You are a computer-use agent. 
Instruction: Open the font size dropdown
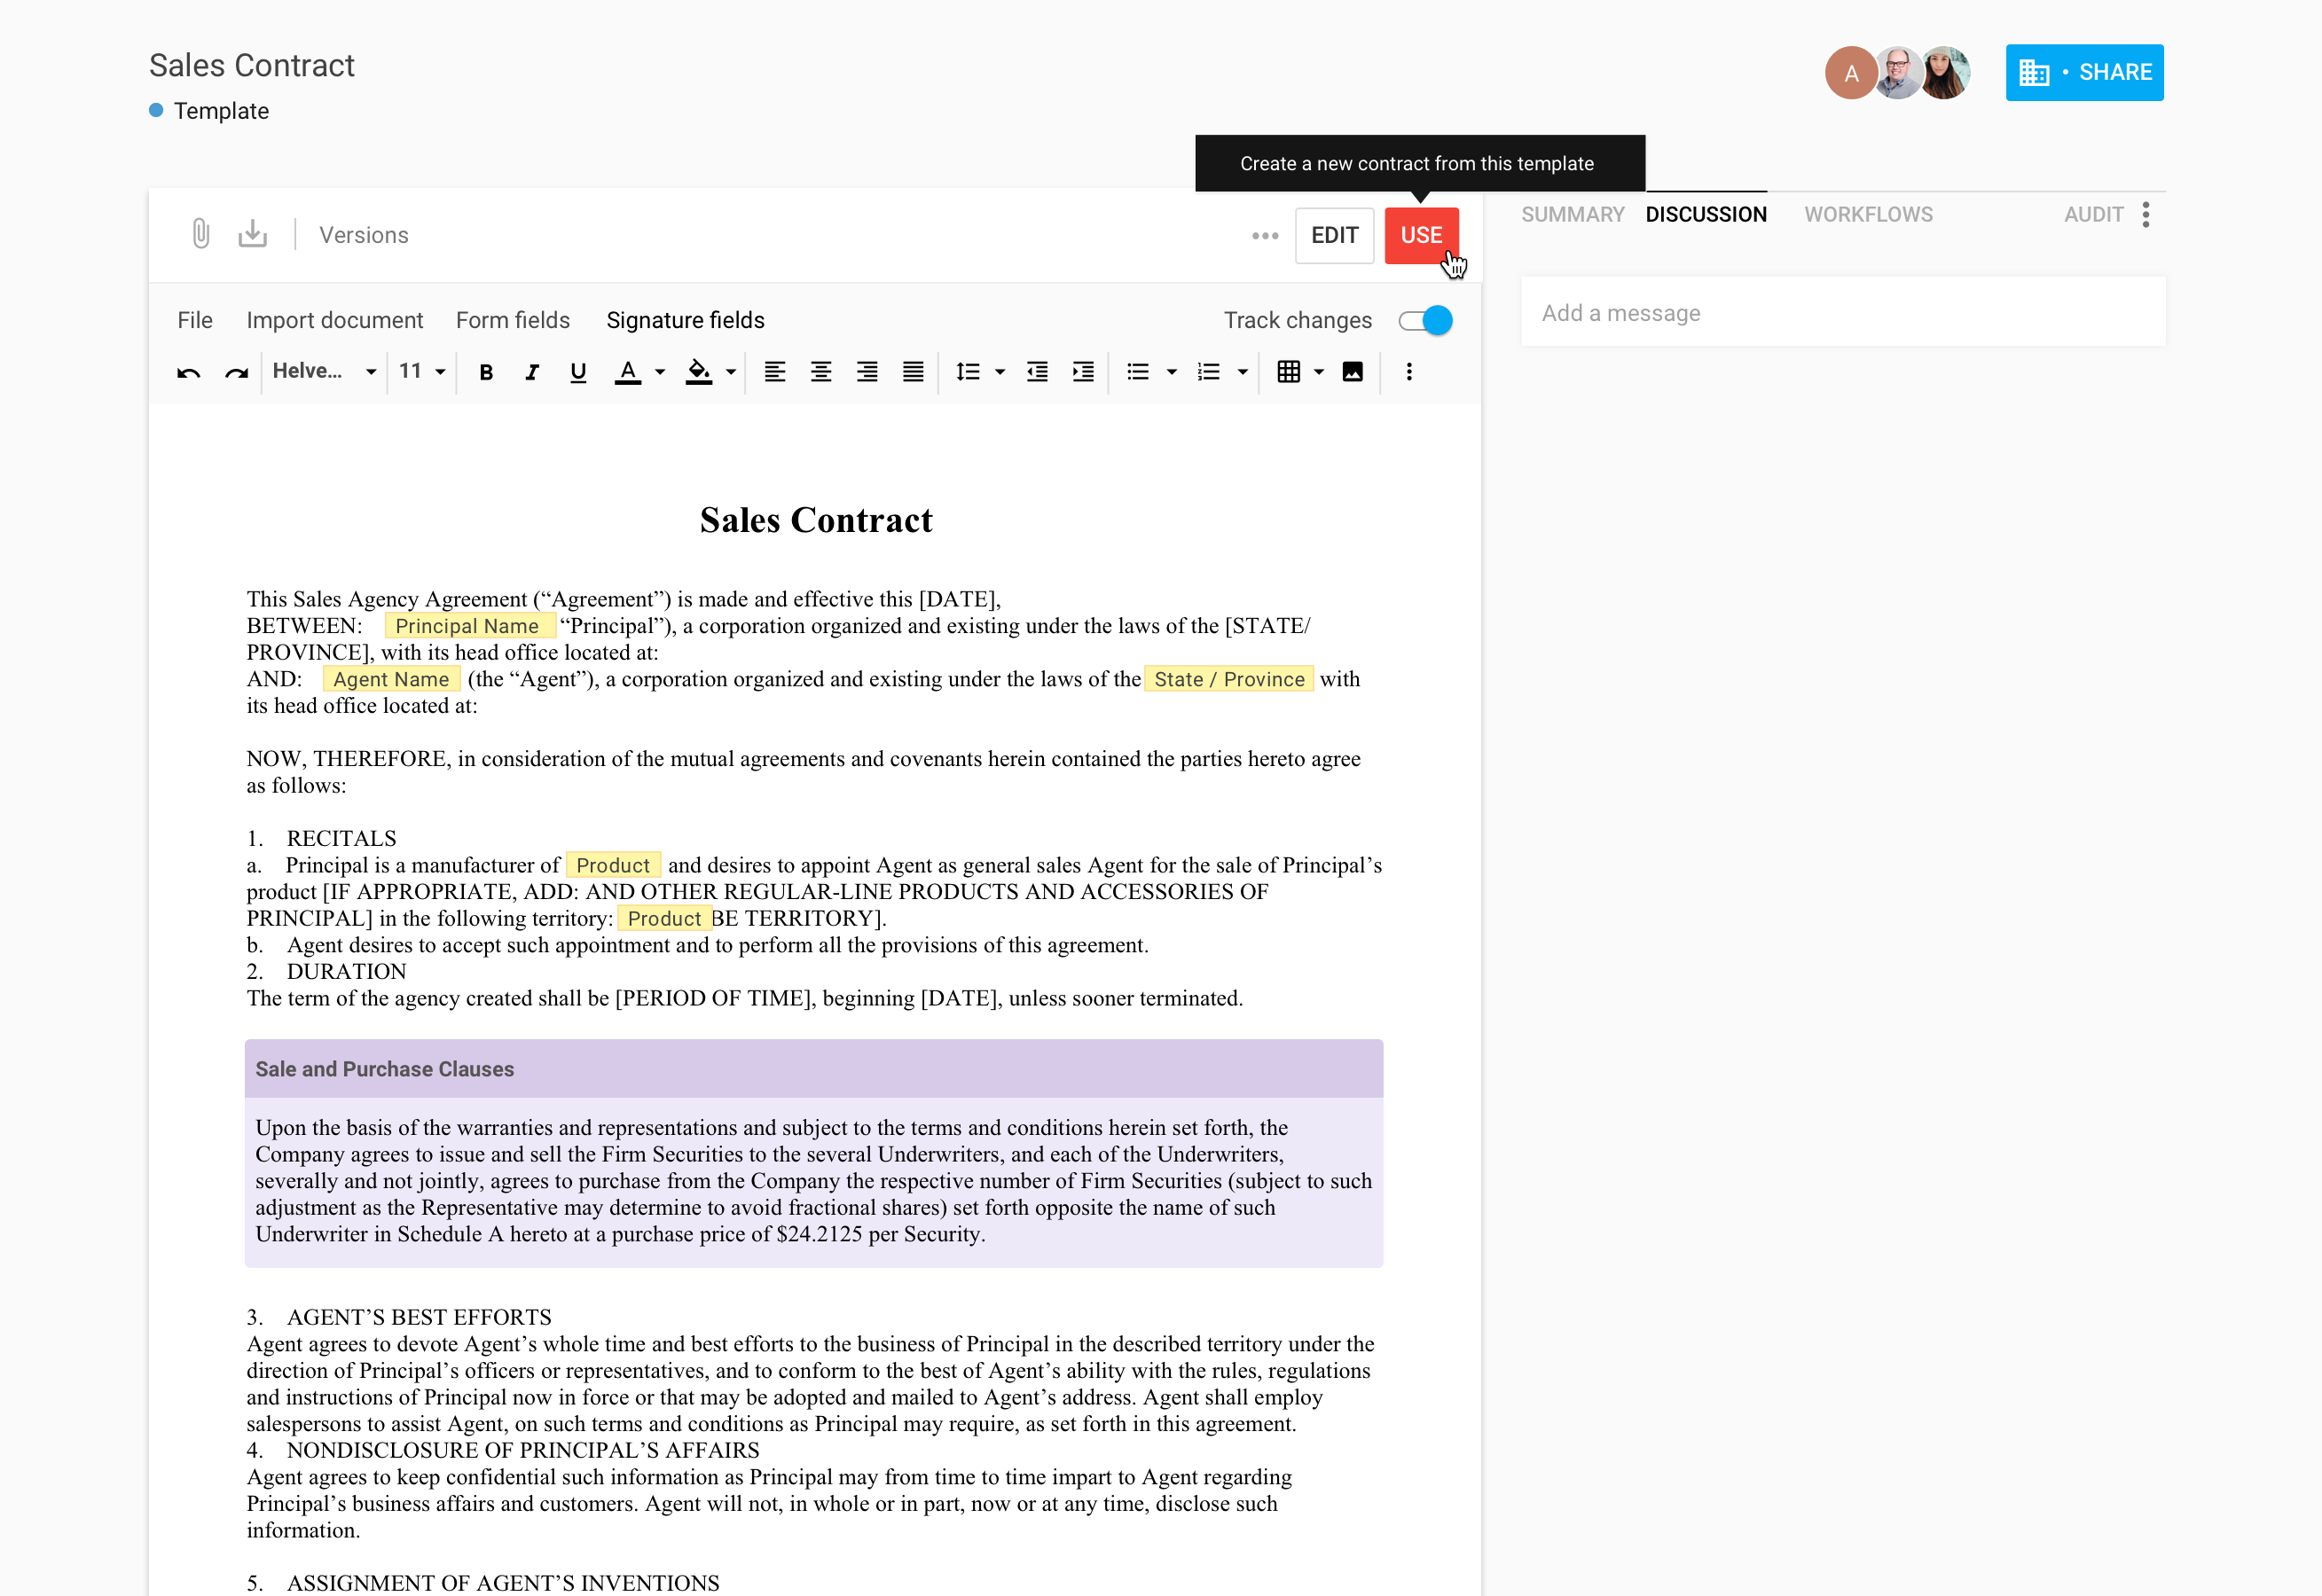421,371
